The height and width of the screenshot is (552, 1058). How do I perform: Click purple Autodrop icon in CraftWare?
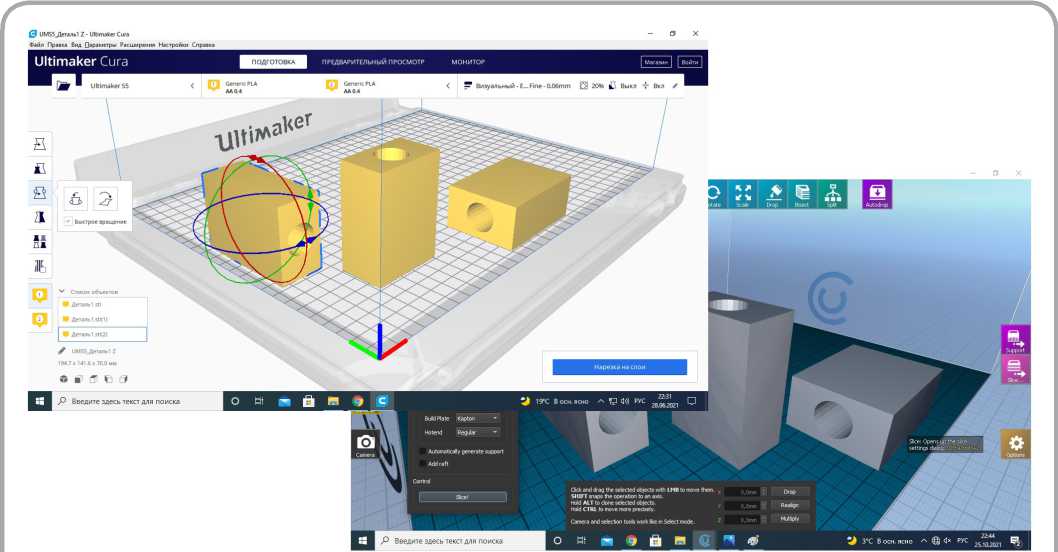(877, 194)
